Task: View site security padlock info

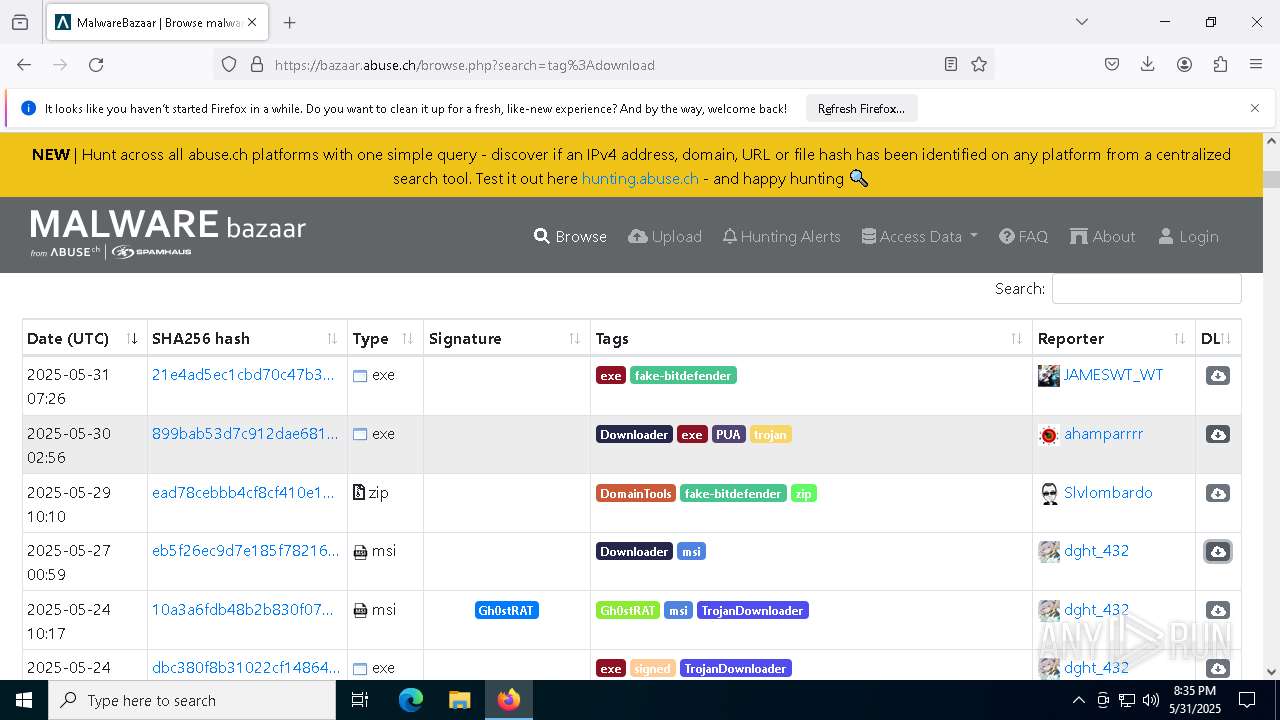Action: 257,65
